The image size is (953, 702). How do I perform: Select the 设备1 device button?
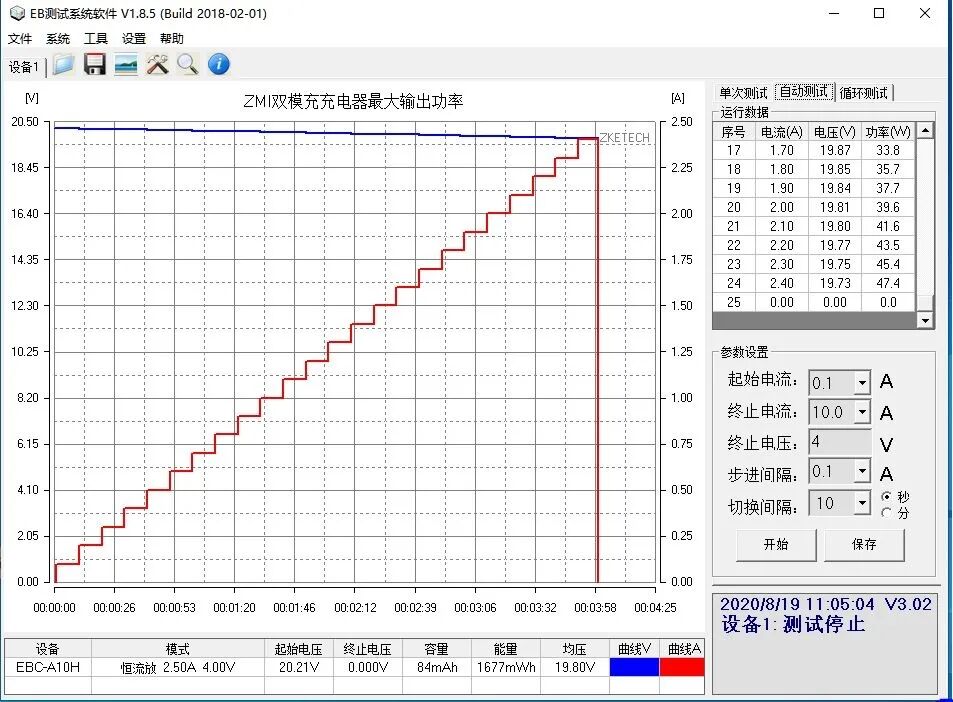pyautogui.click(x=24, y=66)
